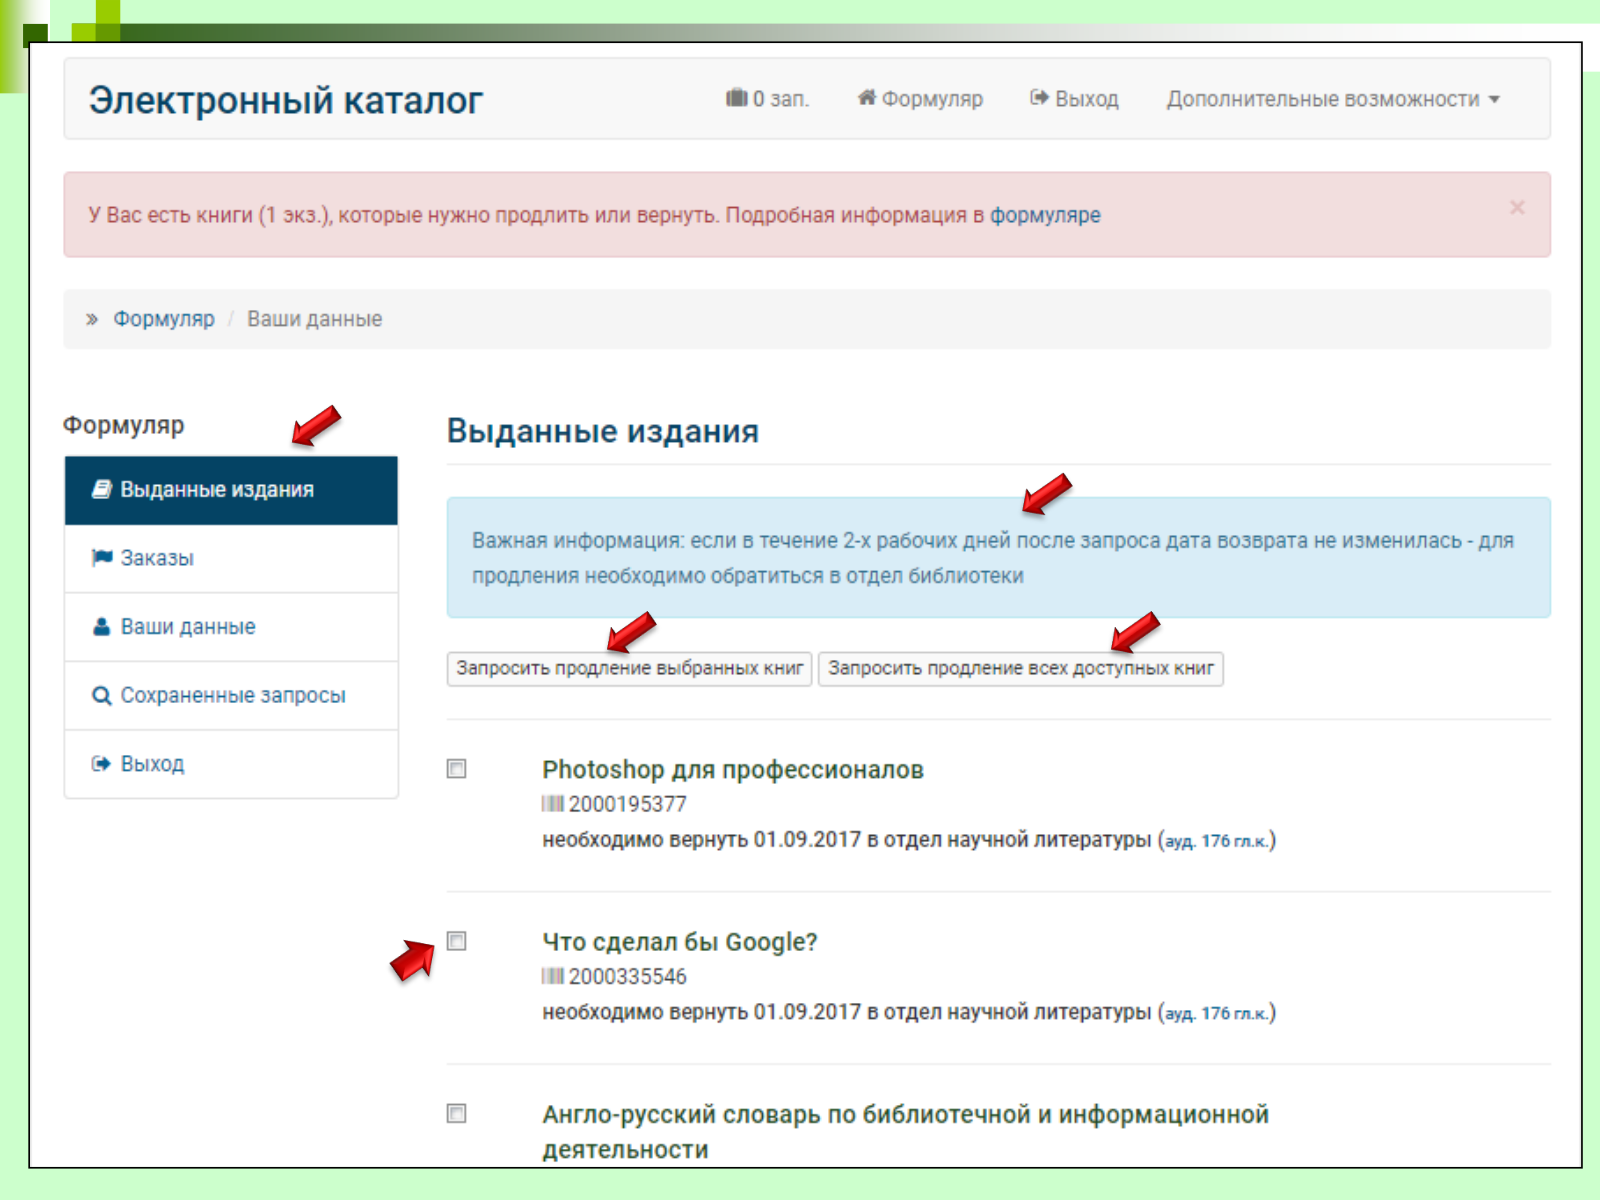Click the Выданные издания page heading
The width and height of the screenshot is (1600, 1200).
coord(602,431)
